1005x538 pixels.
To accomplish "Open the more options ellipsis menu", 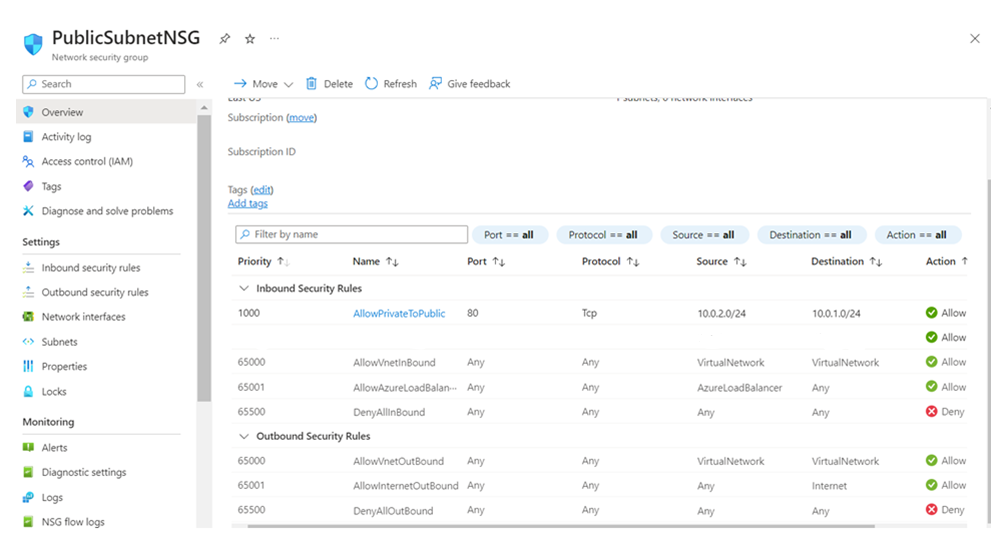I will (x=274, y=39).
